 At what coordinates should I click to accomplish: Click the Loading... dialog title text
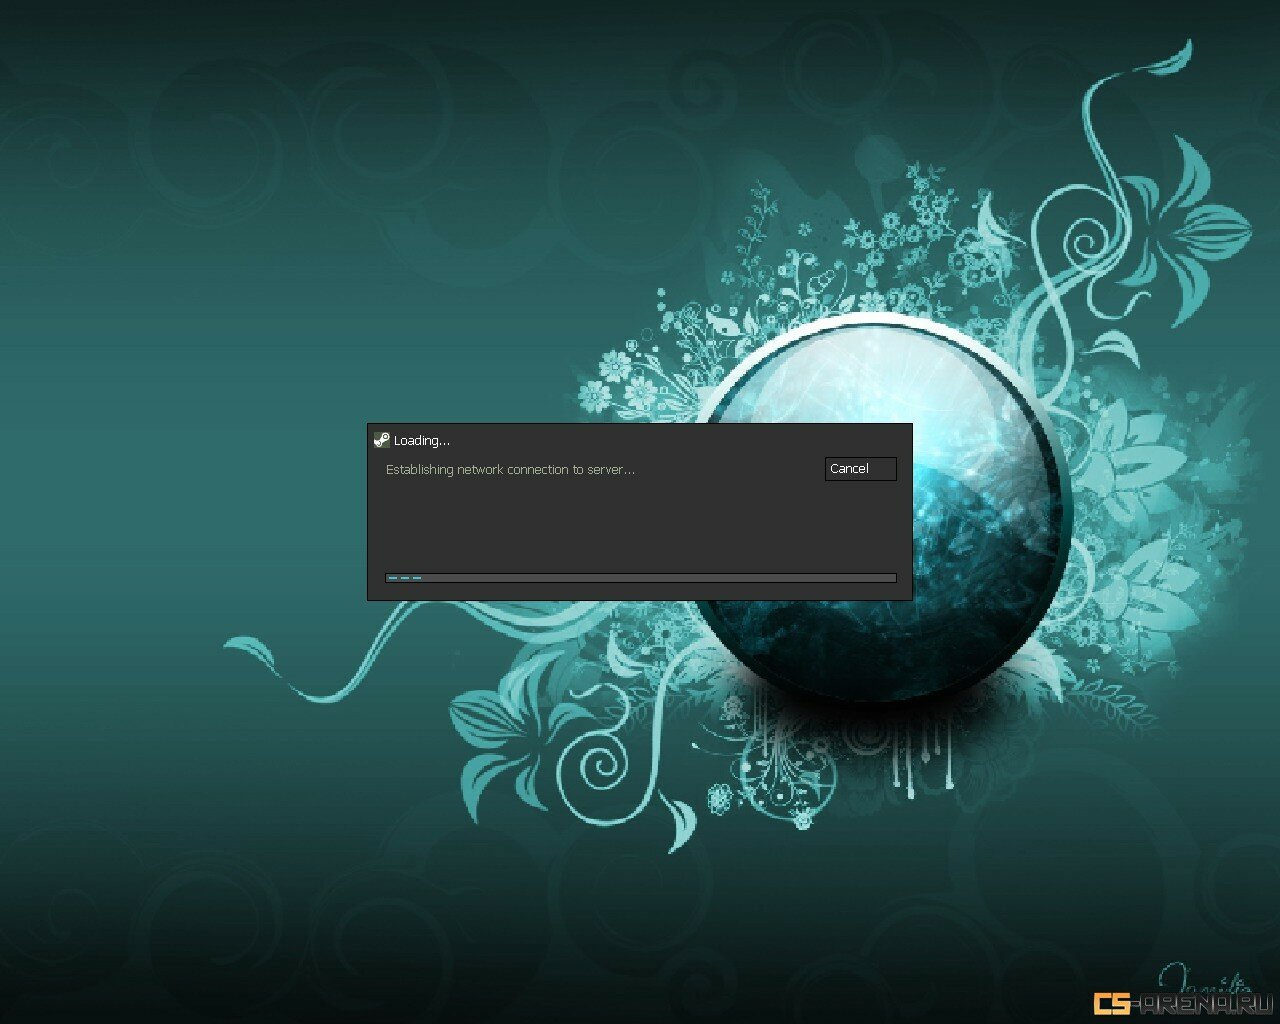coord(421,441)
